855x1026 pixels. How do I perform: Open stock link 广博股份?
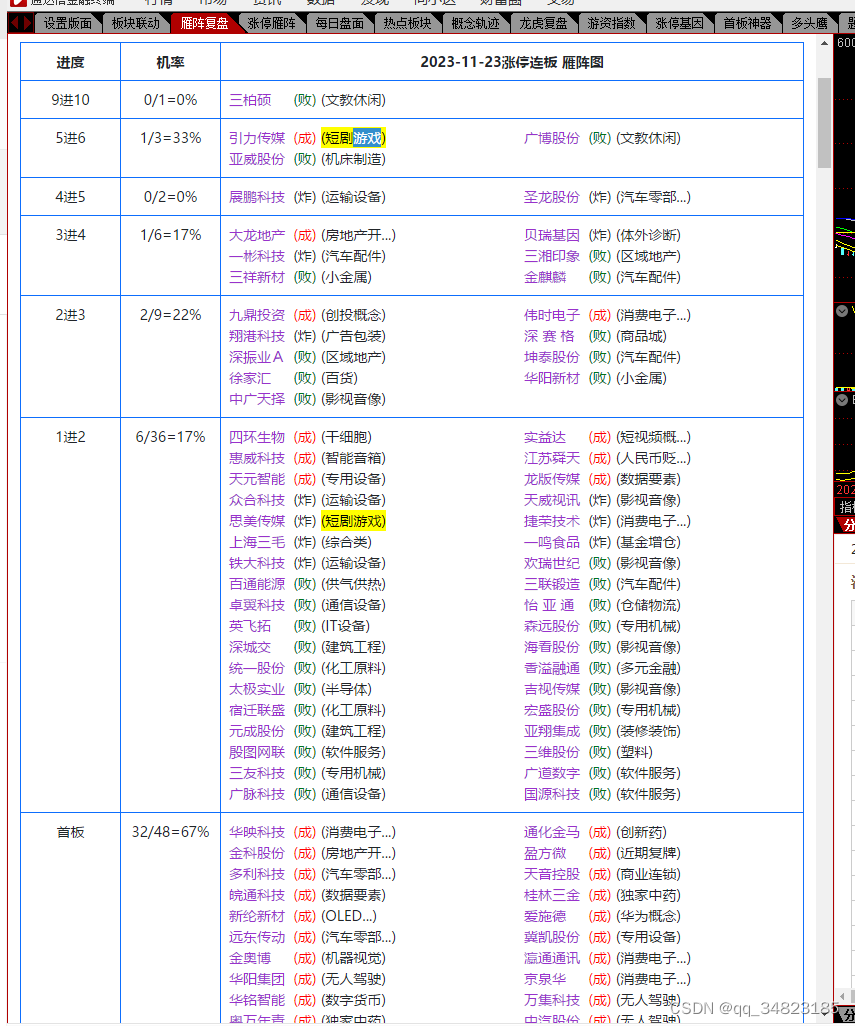[551, 138]
